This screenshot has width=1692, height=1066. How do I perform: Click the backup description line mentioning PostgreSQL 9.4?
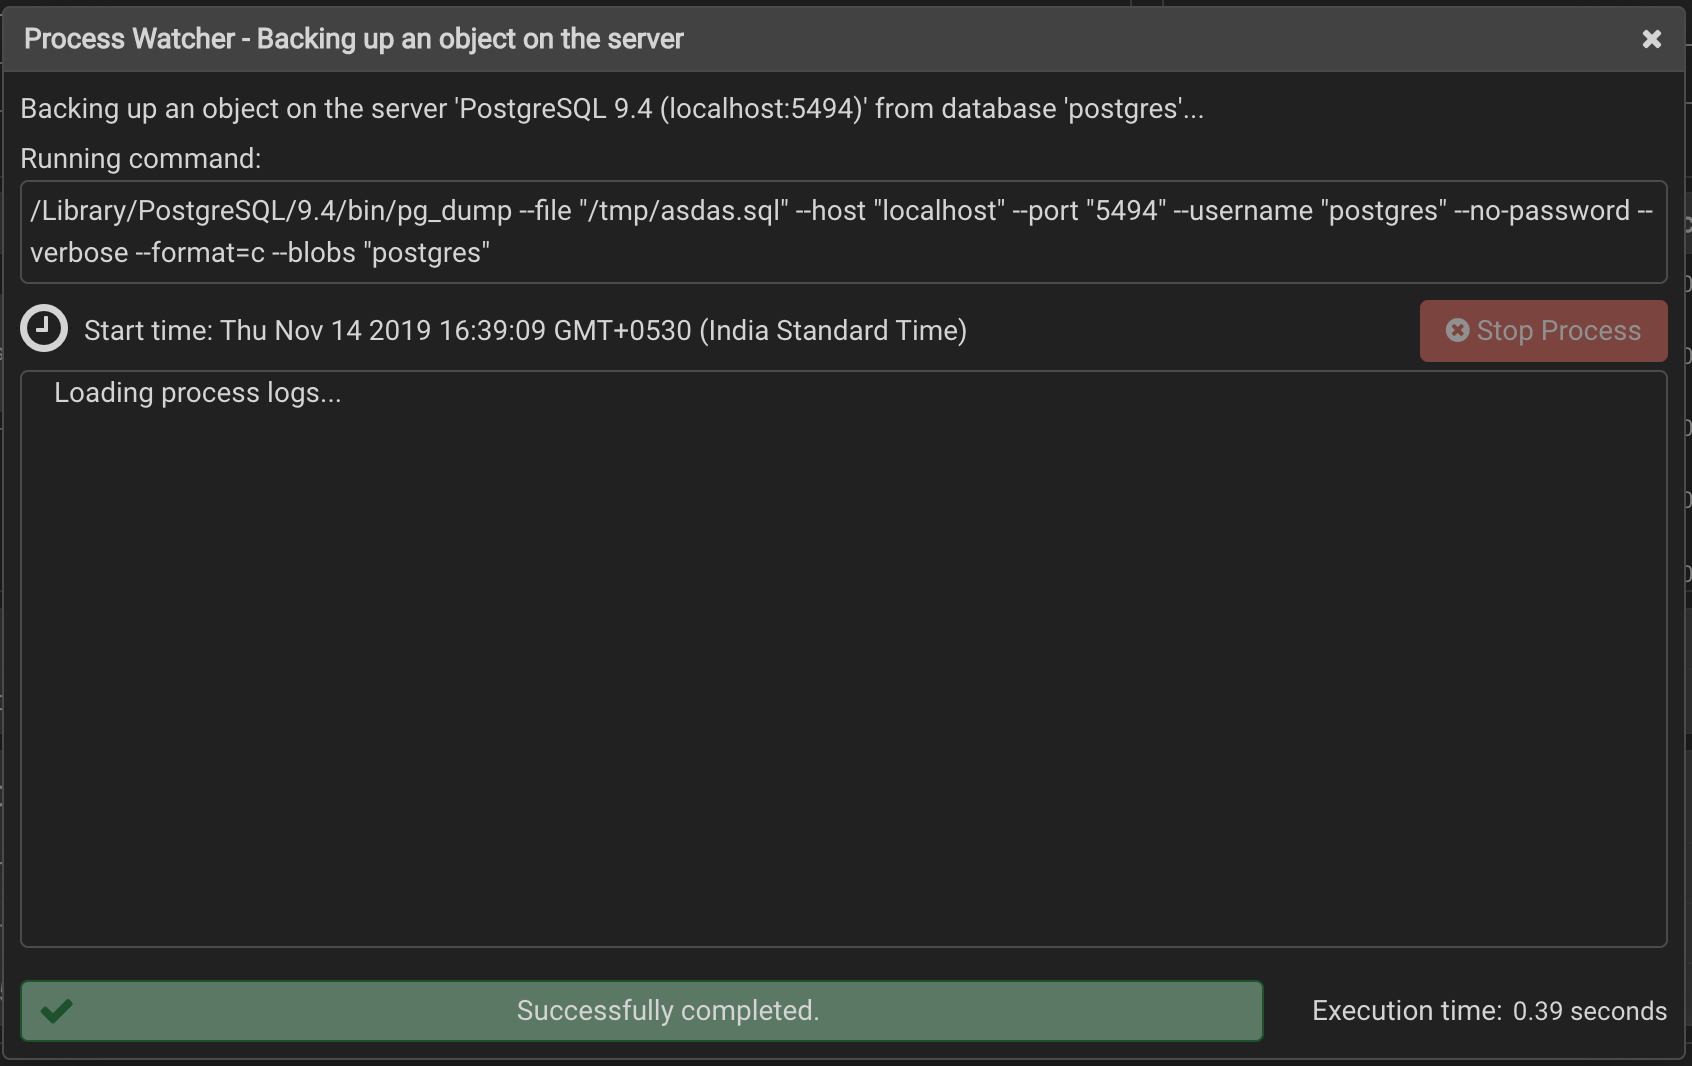611,109
